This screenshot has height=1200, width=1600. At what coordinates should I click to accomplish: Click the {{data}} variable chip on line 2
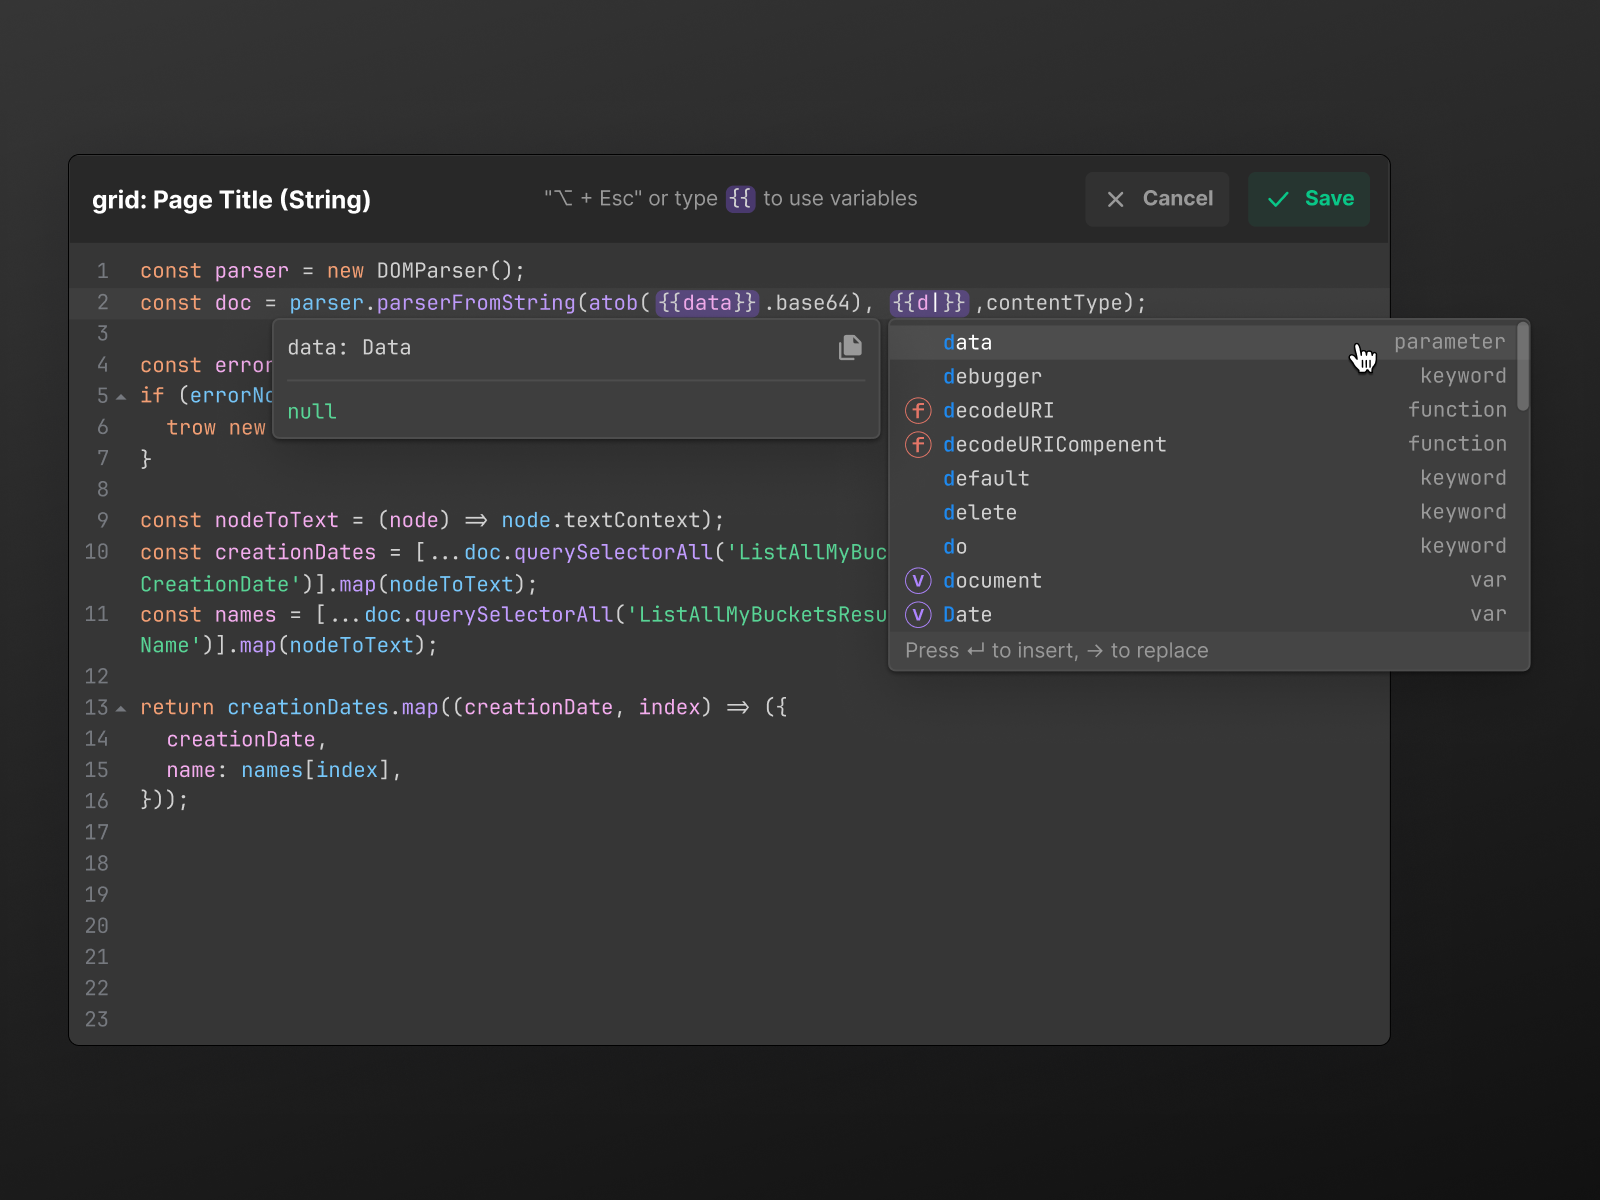coord(707,302)
